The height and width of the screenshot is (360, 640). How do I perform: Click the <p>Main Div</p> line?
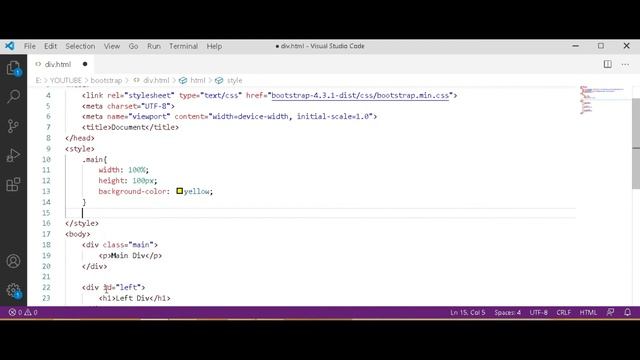click(130, 256)
